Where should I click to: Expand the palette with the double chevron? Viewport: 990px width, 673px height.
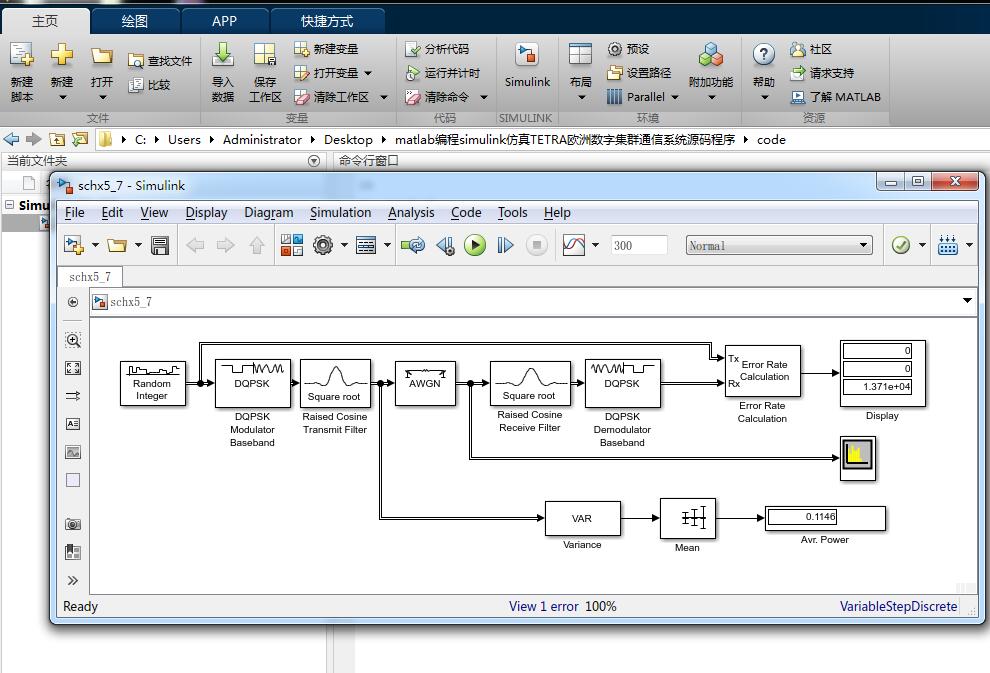click(x=73, y=581)
